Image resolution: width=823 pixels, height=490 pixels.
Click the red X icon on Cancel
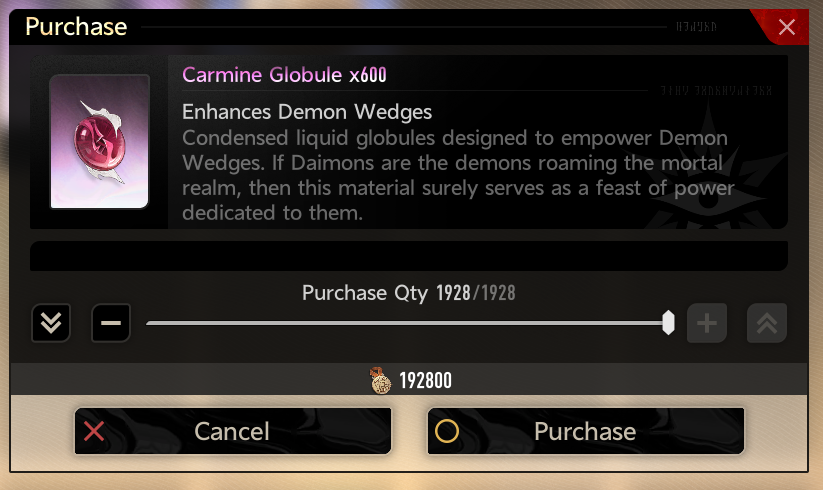[94, 431]
